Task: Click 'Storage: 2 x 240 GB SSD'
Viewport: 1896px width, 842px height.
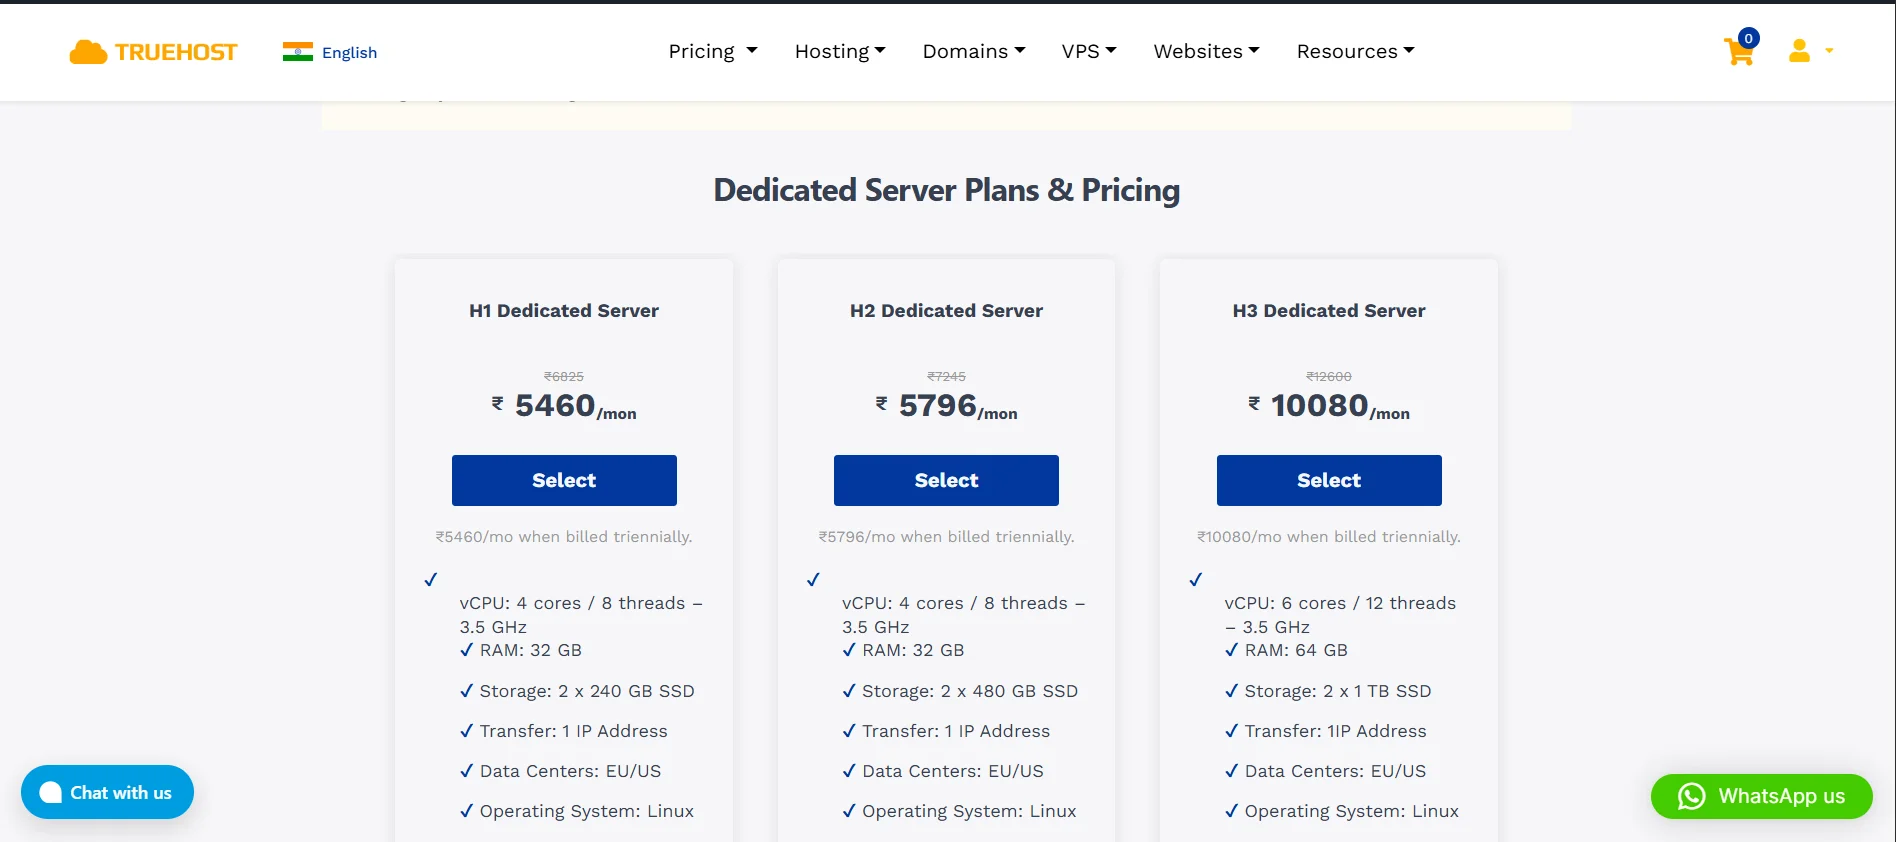Action: [x=587, y=691]
